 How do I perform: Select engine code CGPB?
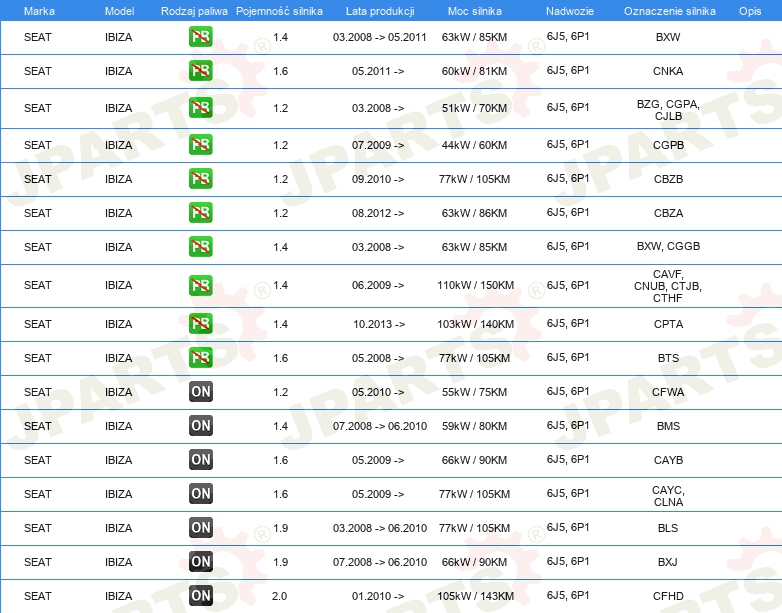(668, 145)
